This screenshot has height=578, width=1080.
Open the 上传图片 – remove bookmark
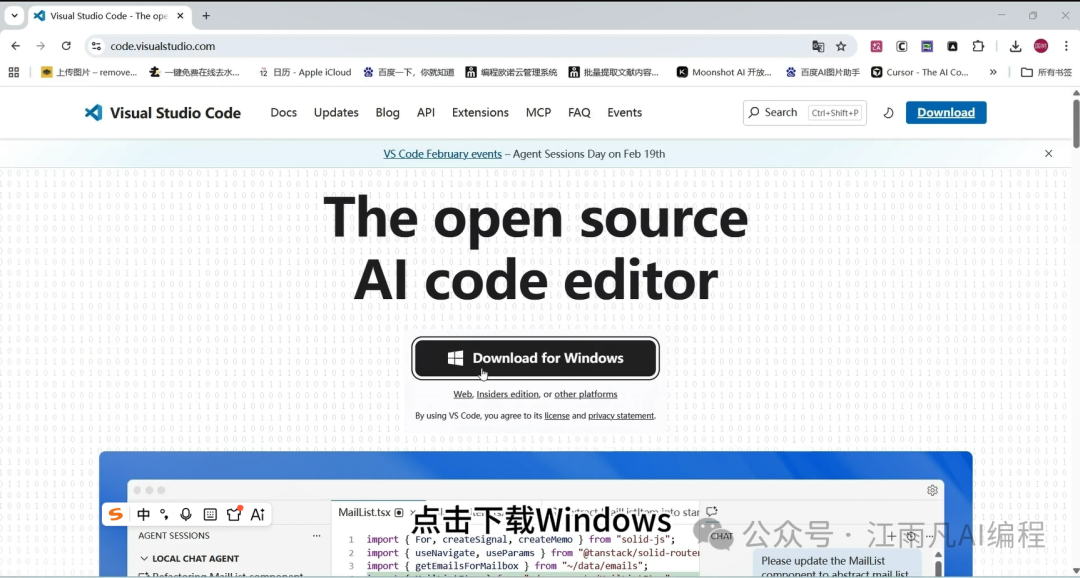(x=89, y=72)
